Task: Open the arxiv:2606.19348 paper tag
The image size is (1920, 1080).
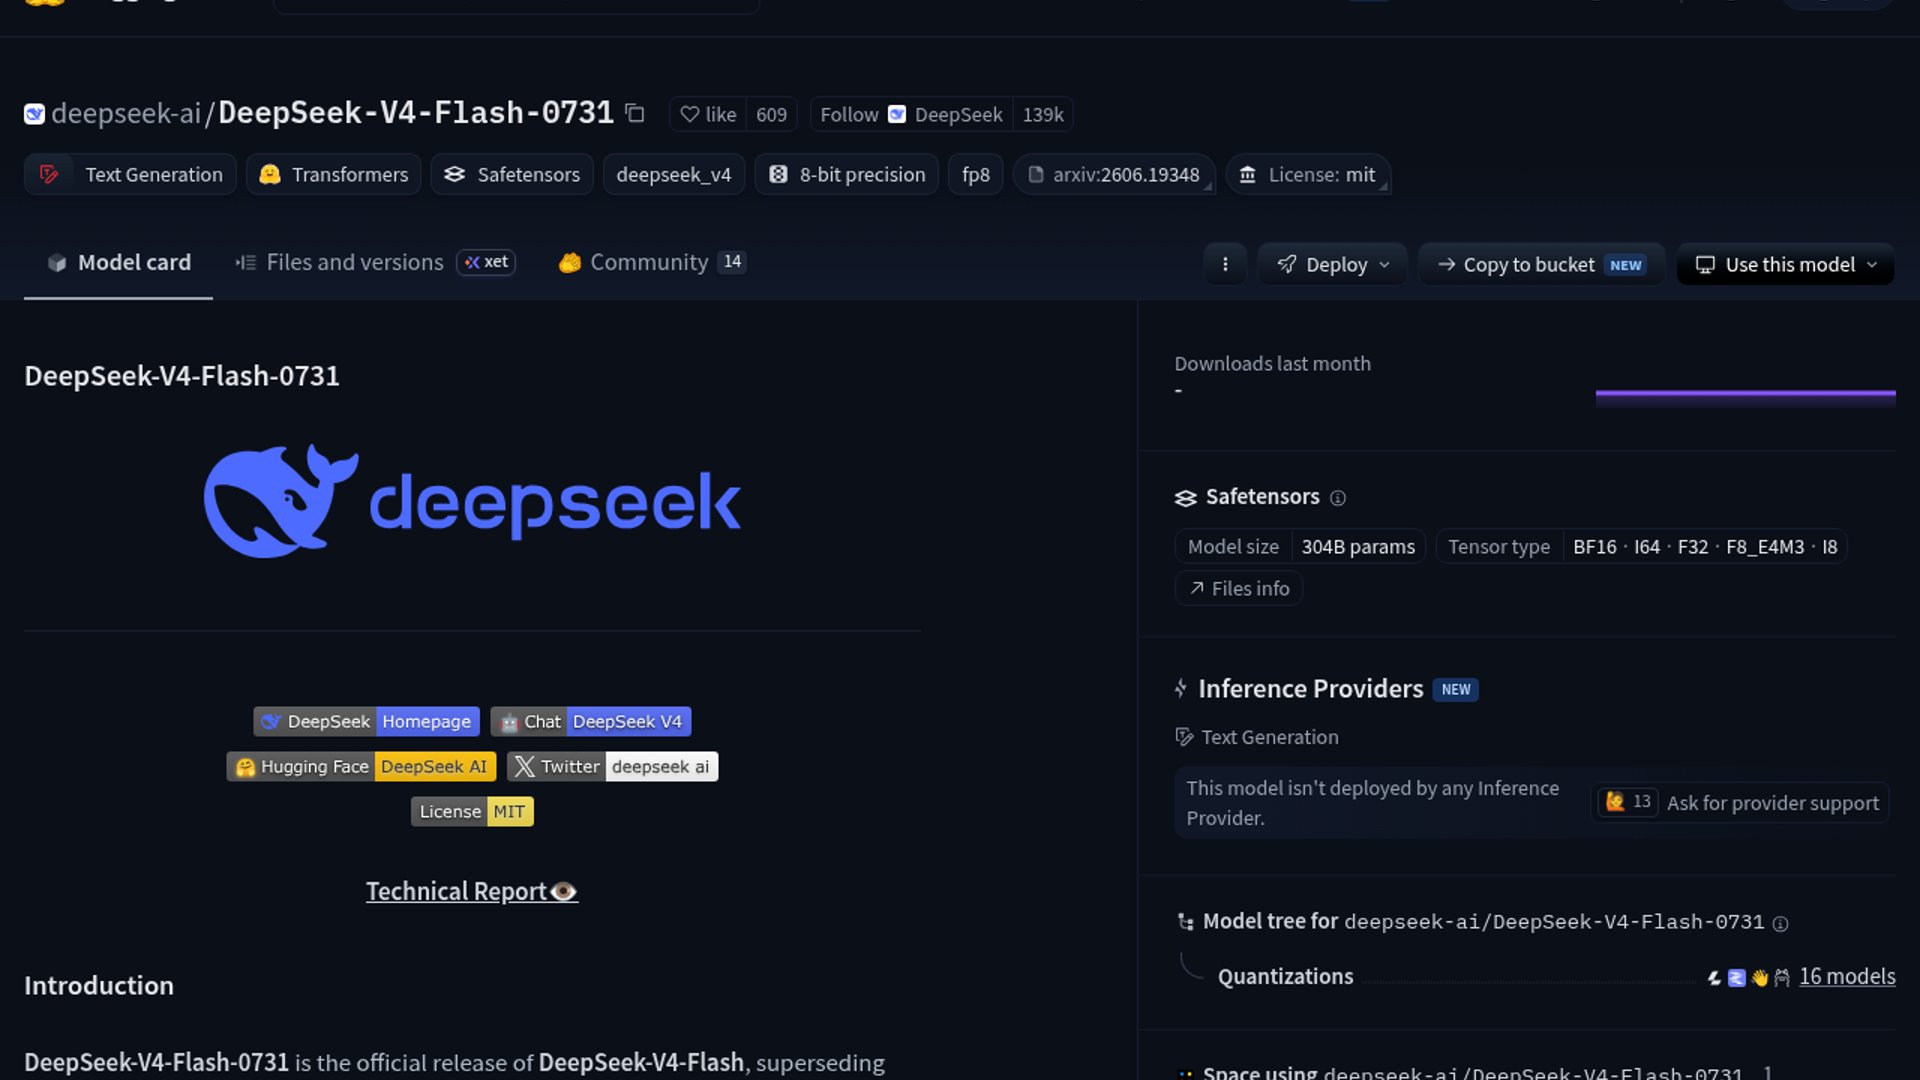Action: (x=1114, y=174)
